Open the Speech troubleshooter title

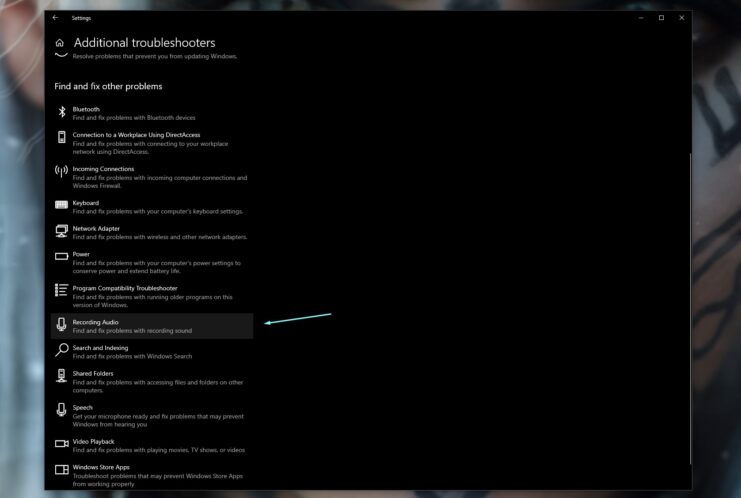[x=82, y=407]
